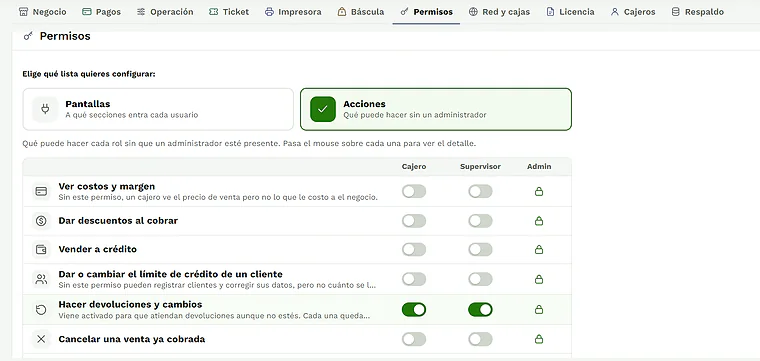Viewport: 760px width, 361px height.
Task: Click the document icon beside Licencia
Action: [550, 12]
